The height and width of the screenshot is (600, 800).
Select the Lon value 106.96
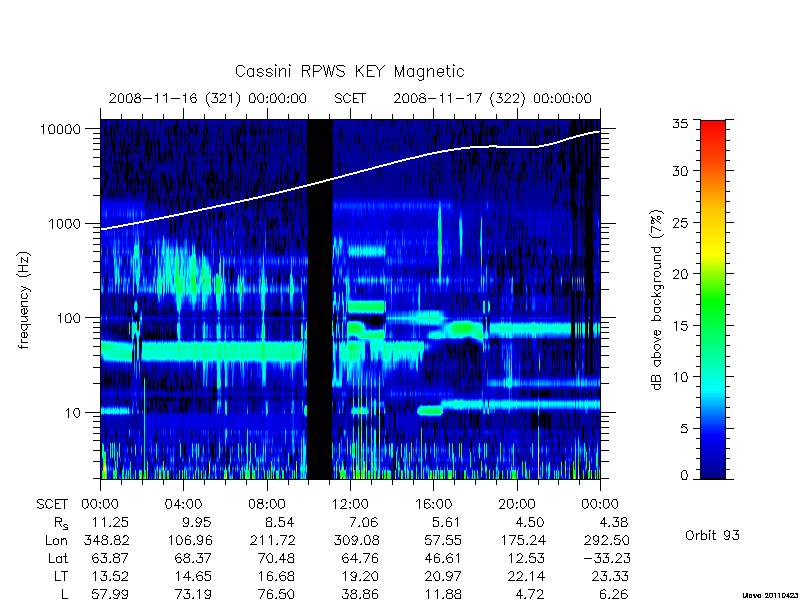point(190,540)
